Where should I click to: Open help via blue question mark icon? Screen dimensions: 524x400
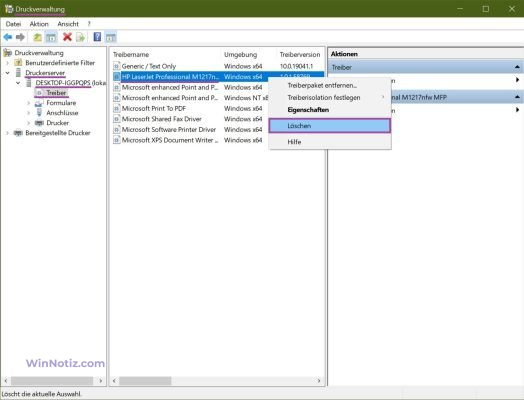coord(97,37)
